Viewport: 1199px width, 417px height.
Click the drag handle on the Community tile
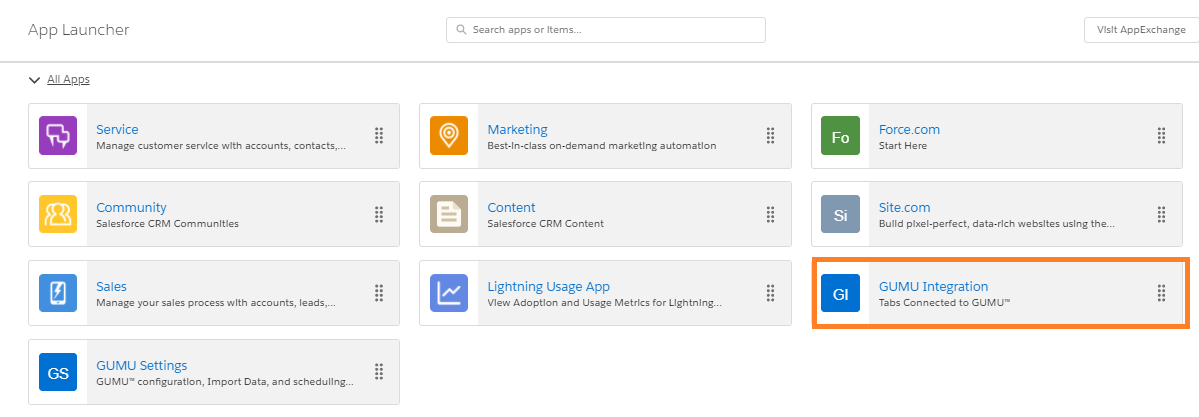379,214
